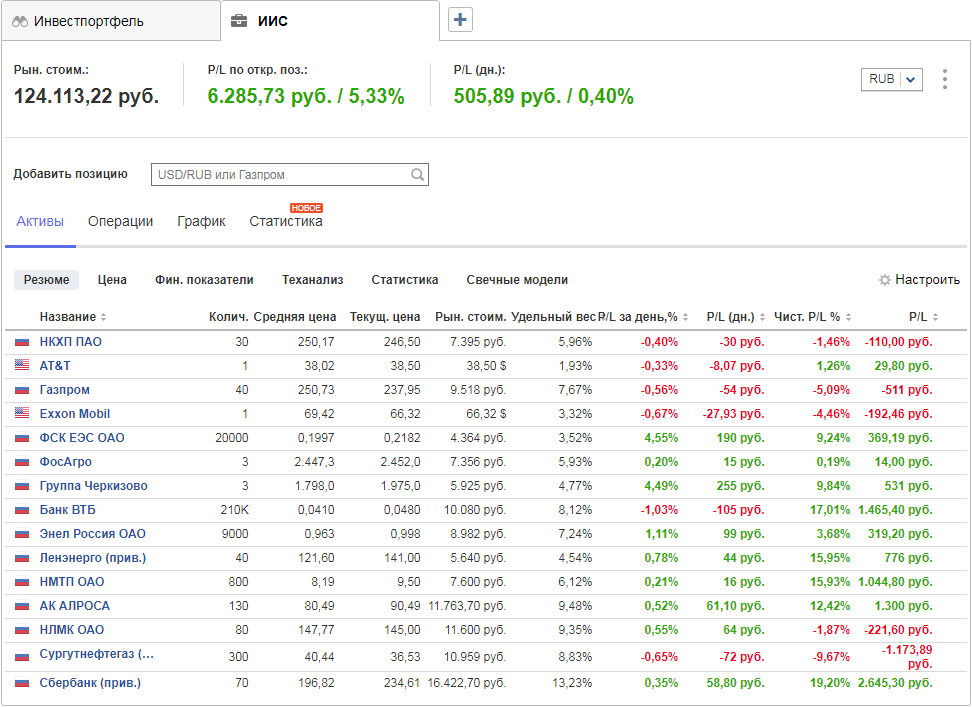Click the Настроить settings link
Screen dimensions: 972x707
(927, 280)
